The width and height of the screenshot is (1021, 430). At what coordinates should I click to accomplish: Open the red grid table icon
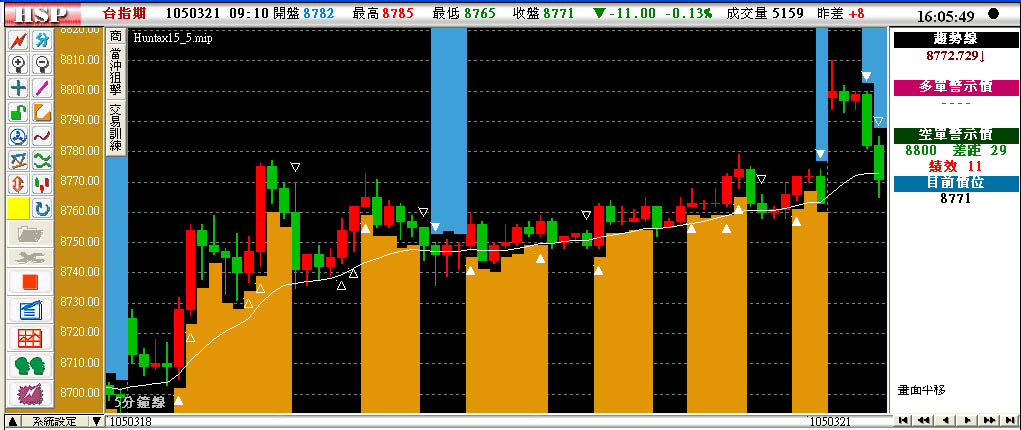[x=31, y=337]
